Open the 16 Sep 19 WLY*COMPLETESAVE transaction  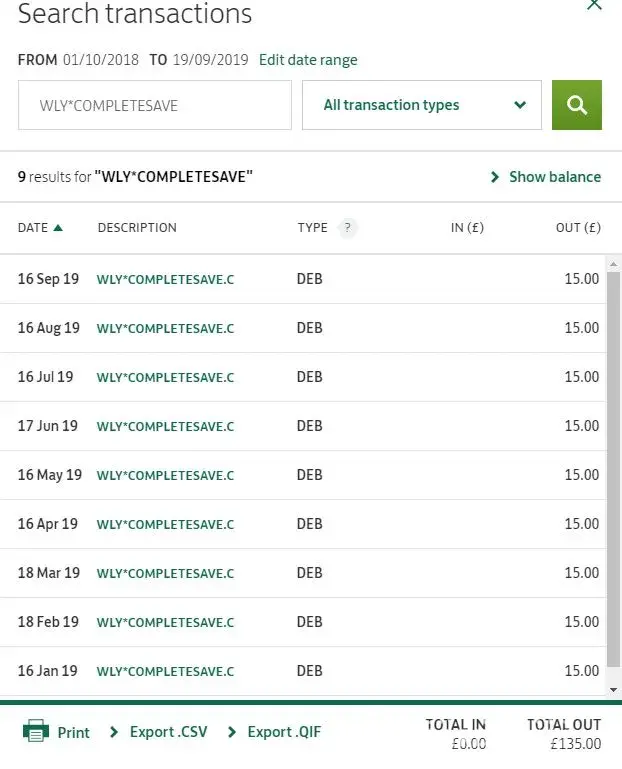click(165, 279)
